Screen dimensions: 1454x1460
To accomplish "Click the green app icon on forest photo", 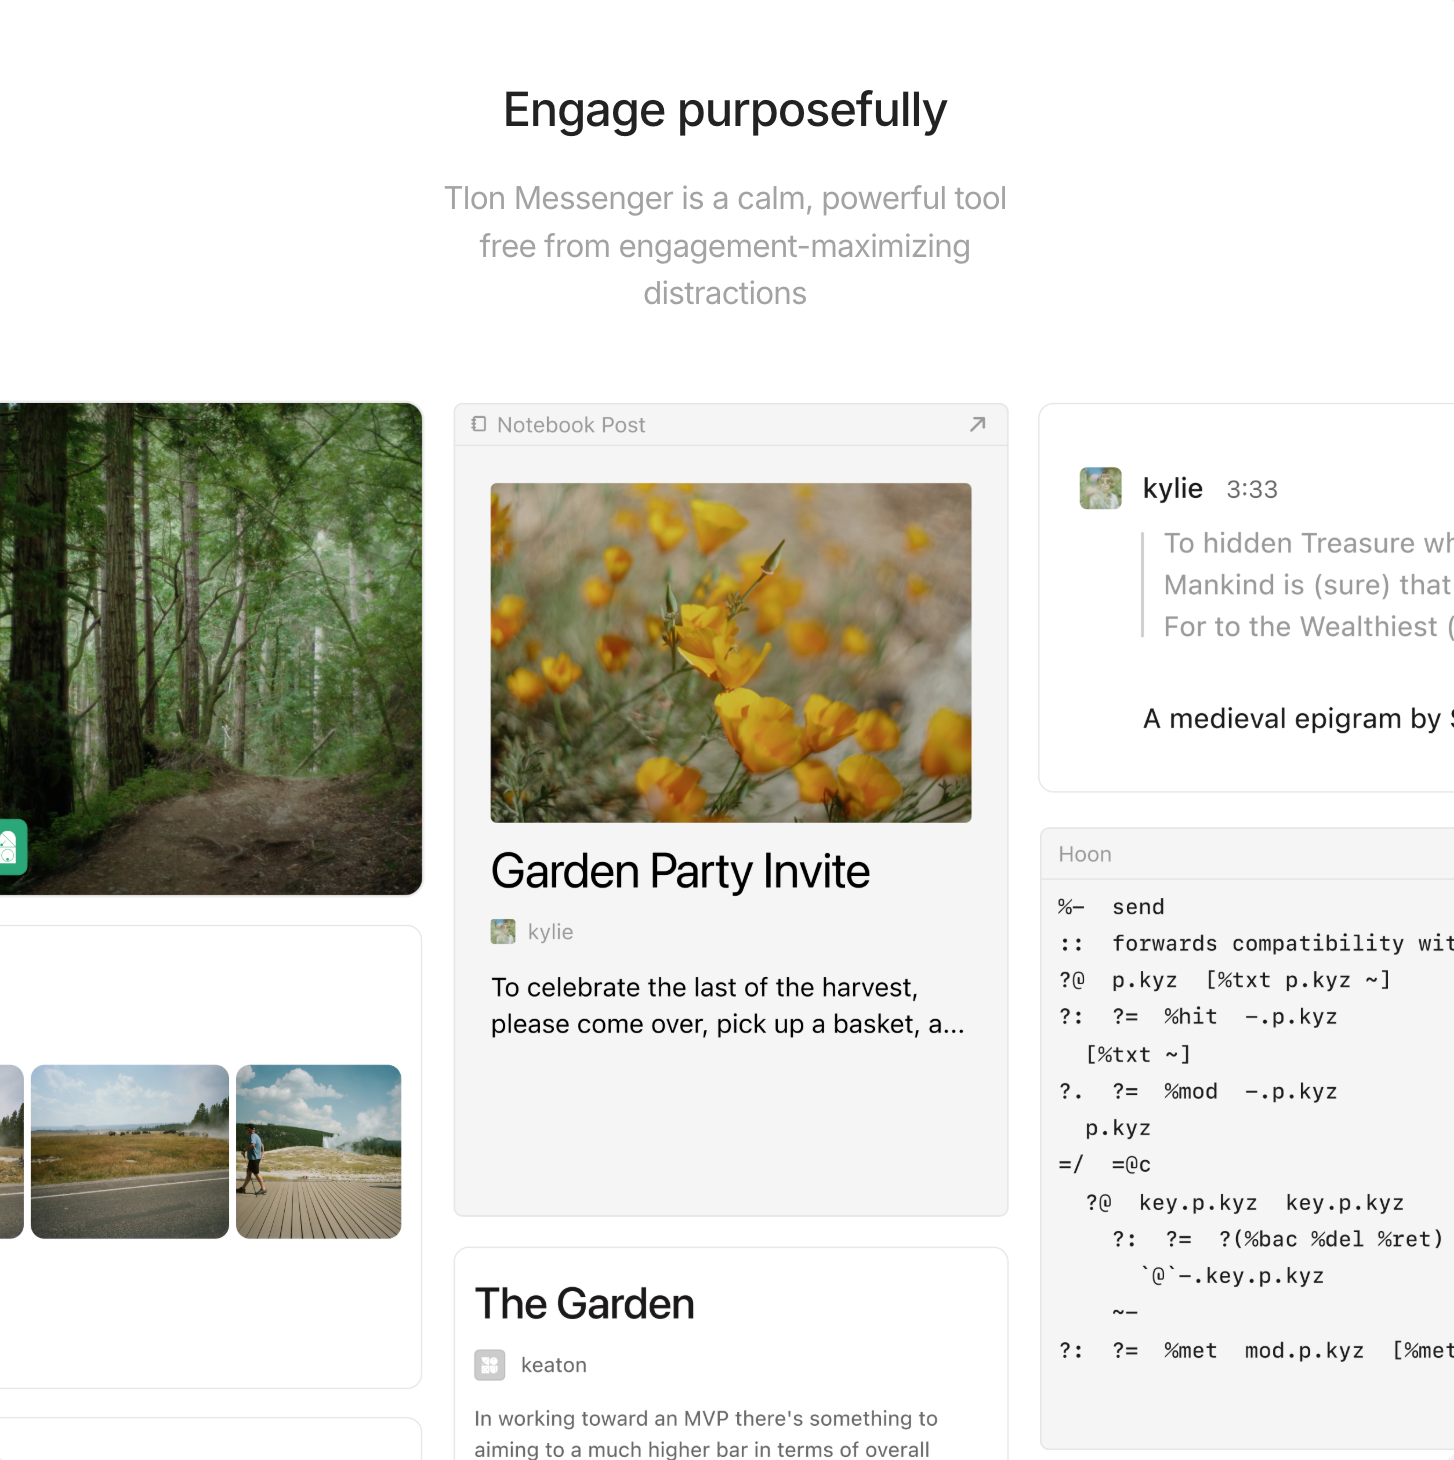I will click(x=10, y=847).
